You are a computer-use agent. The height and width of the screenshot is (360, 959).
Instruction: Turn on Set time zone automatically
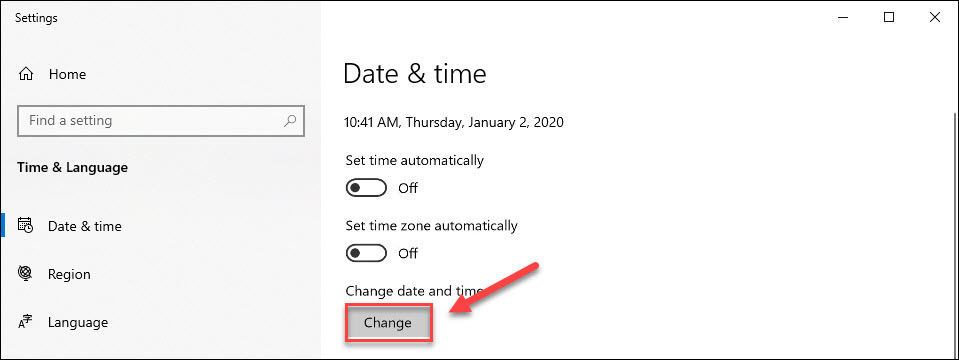(366, 252)
